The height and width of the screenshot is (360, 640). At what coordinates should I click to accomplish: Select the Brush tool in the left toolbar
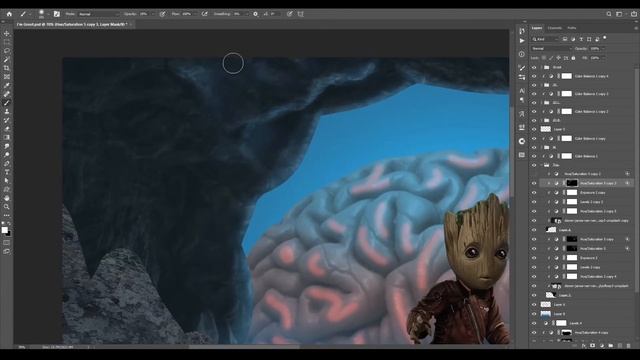click(7, 103)
